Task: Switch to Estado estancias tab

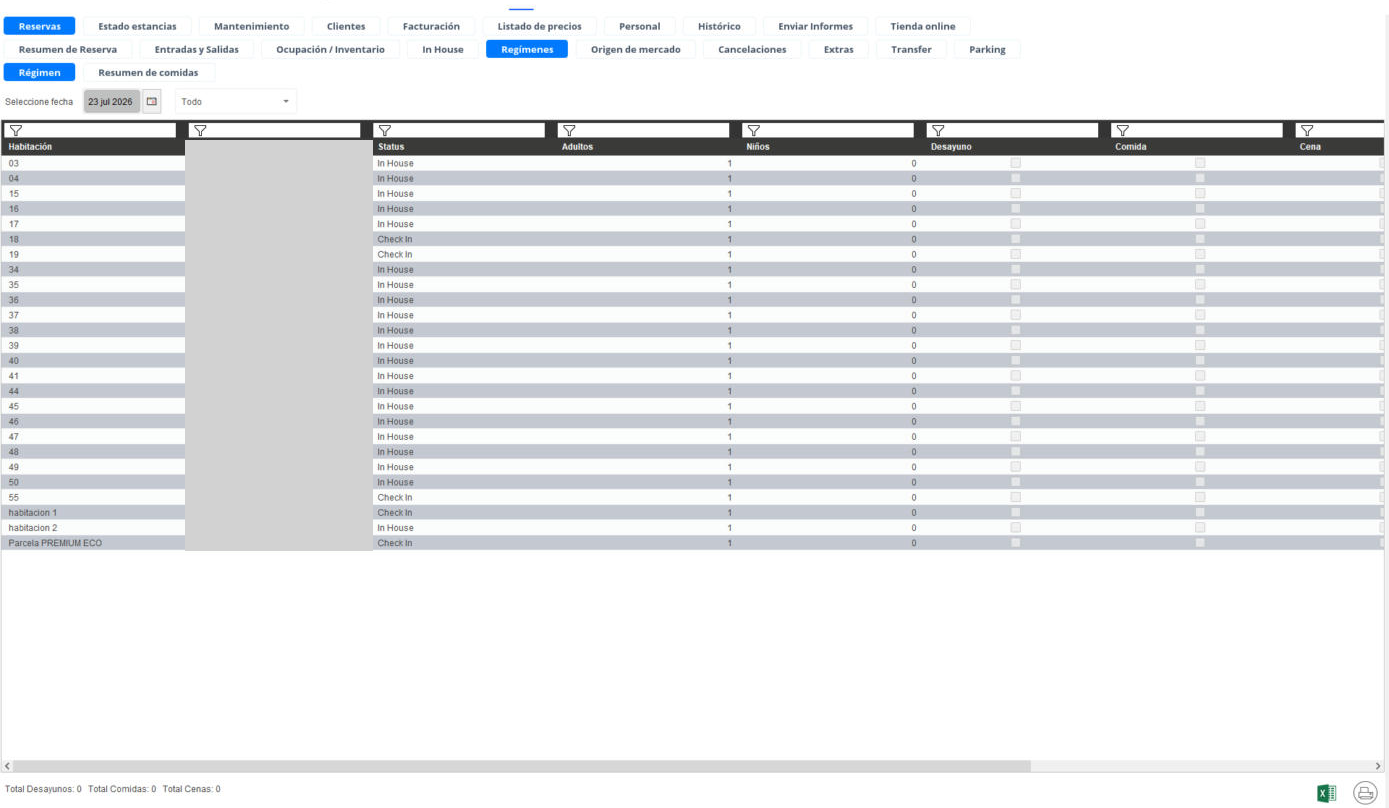Action: click(137, 26)
